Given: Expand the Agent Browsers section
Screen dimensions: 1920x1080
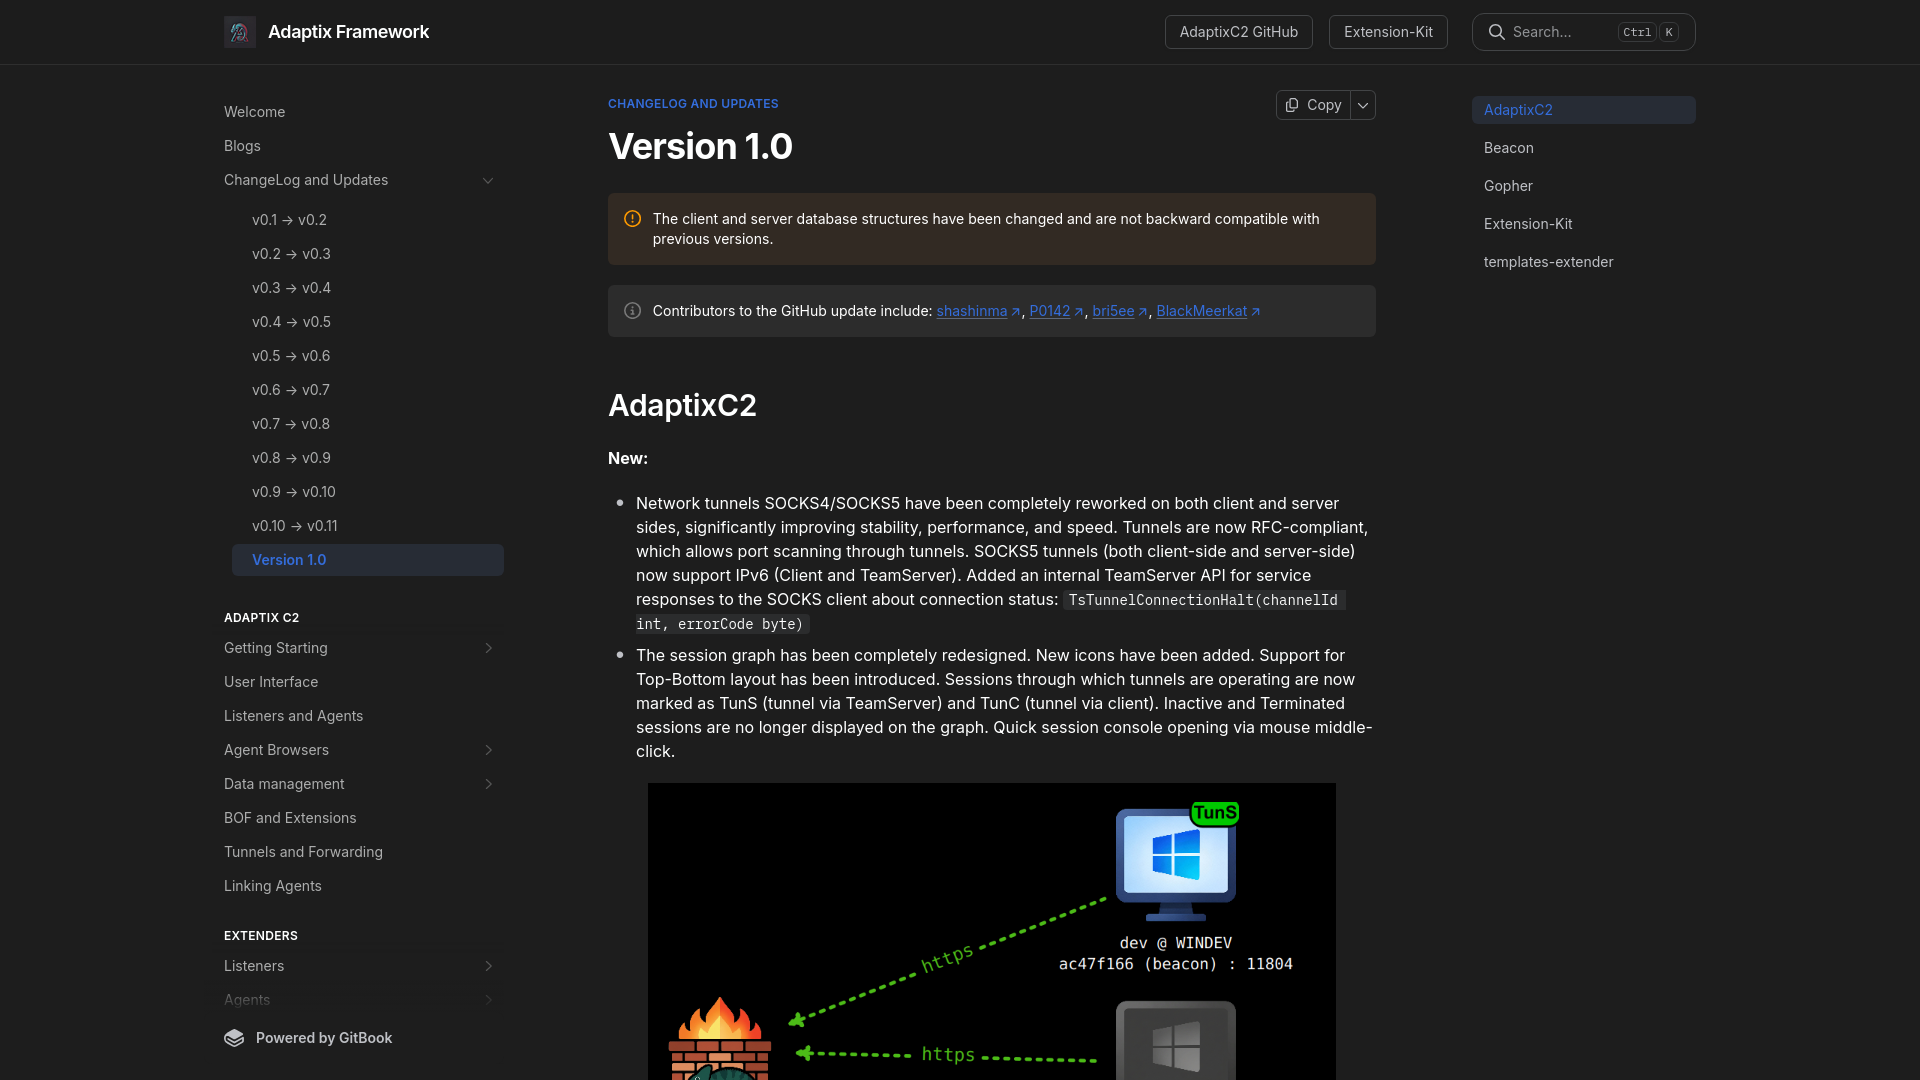Looking at the screenshot, I should coord(488,750).
